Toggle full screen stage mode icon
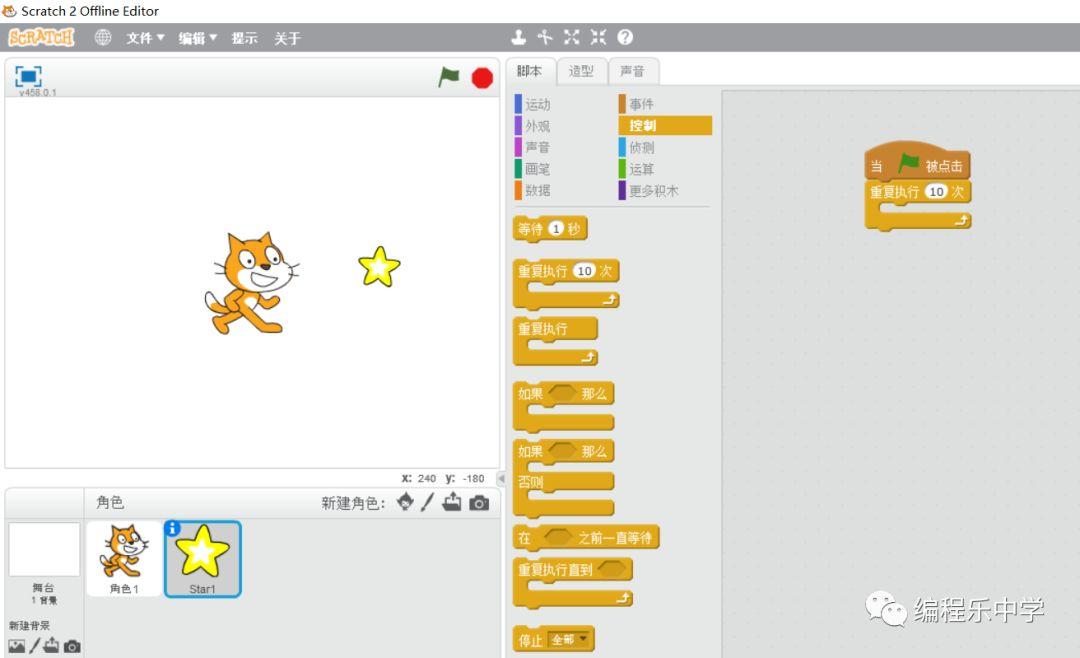The image size is (1080, 658). point(28,76)
